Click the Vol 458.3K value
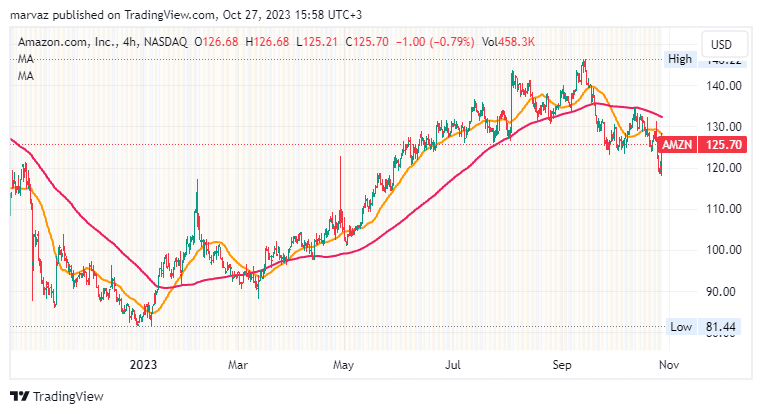 pos(508,42)
